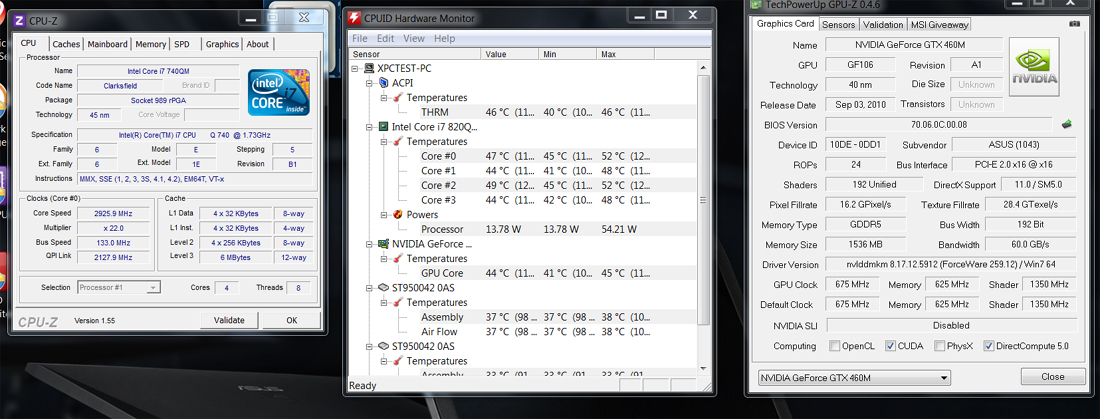The height and width of the screenshot is (419, 1100).
Task: Open the Validation tab in GPU-Z
Action: [x=883, y=25]
